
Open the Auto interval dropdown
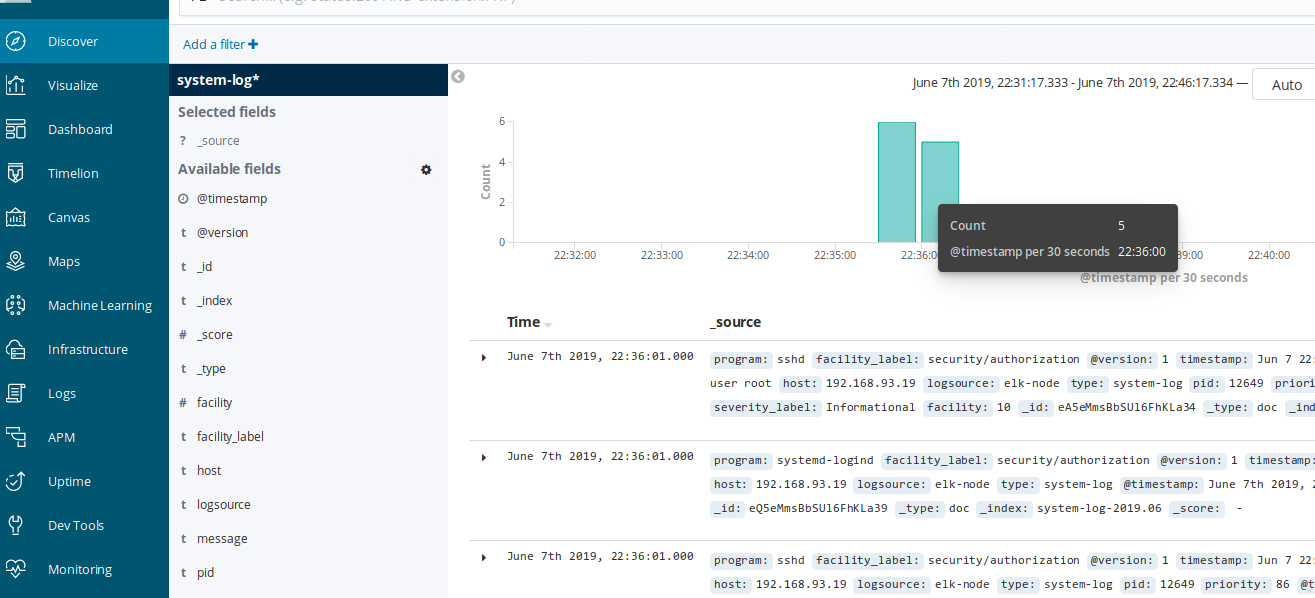pos(1284,85)
